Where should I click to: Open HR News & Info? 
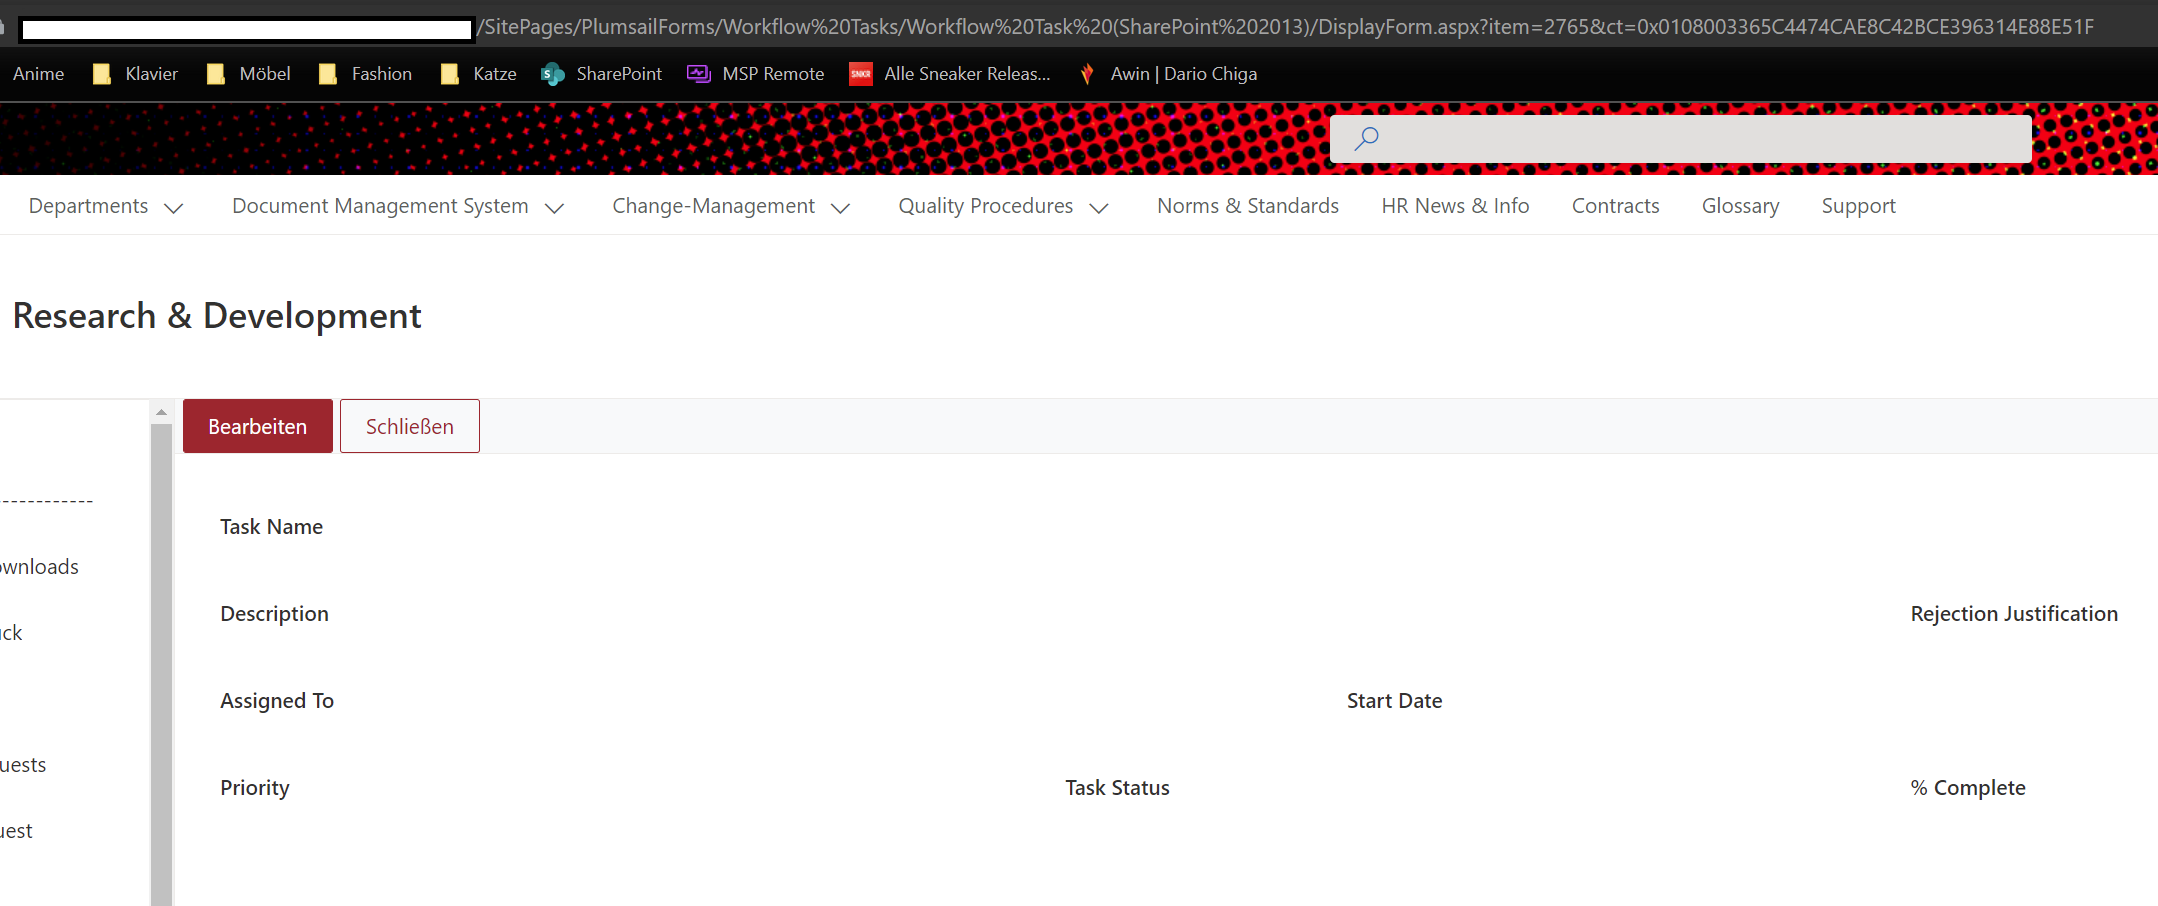tap(1455, 206)
